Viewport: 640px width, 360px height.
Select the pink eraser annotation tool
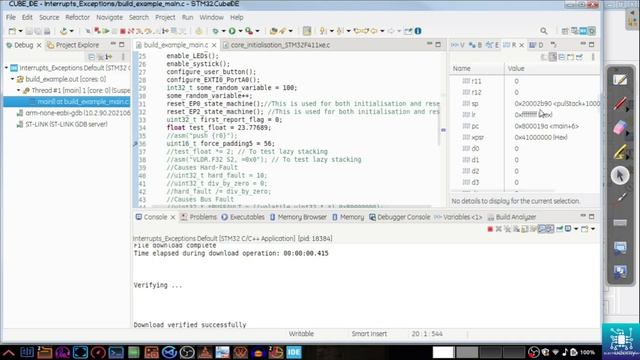pos(620,128)
